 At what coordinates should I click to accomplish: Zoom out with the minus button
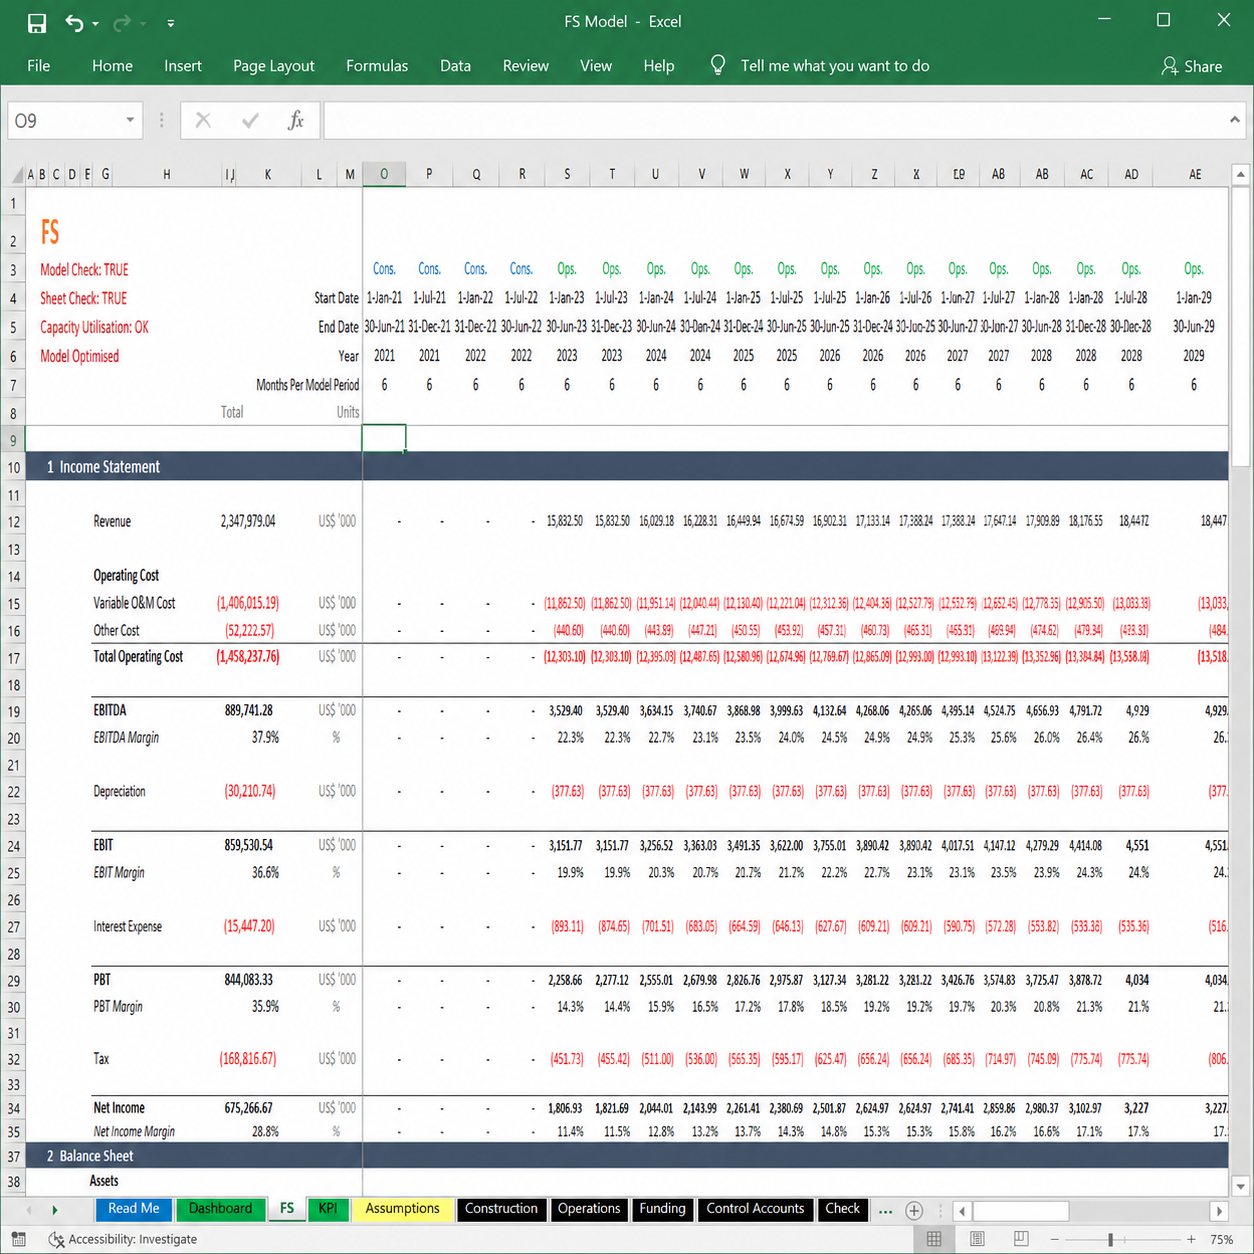point(1055,1239)
